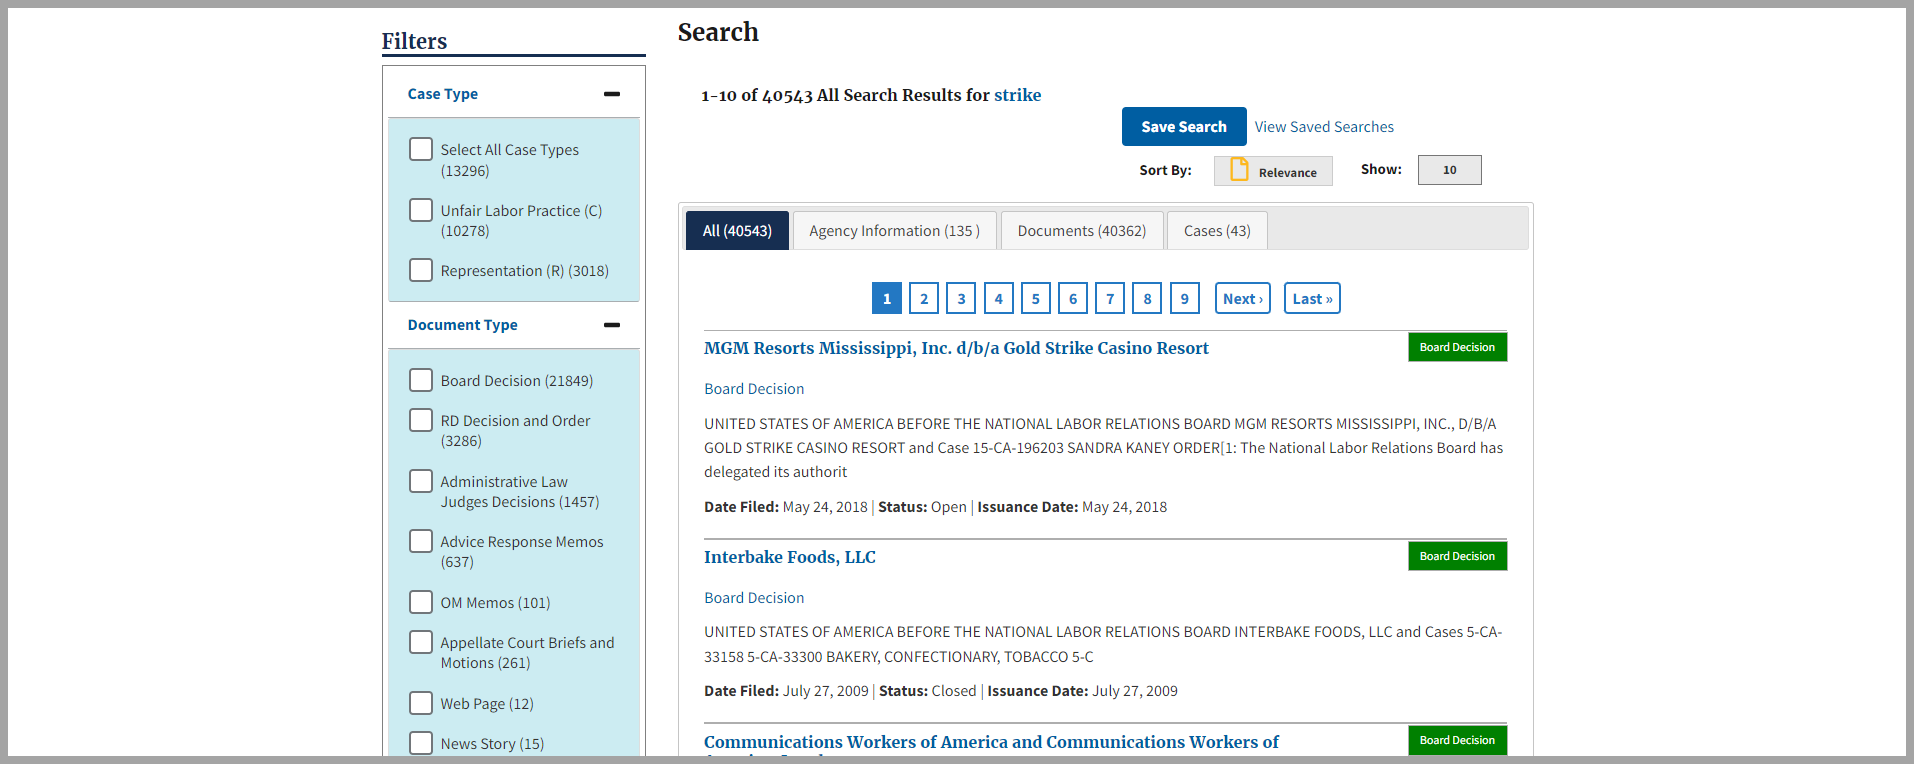This screenshot has height=764, width=1914.
Task: Go to results page 4
Action: [998, 298]
